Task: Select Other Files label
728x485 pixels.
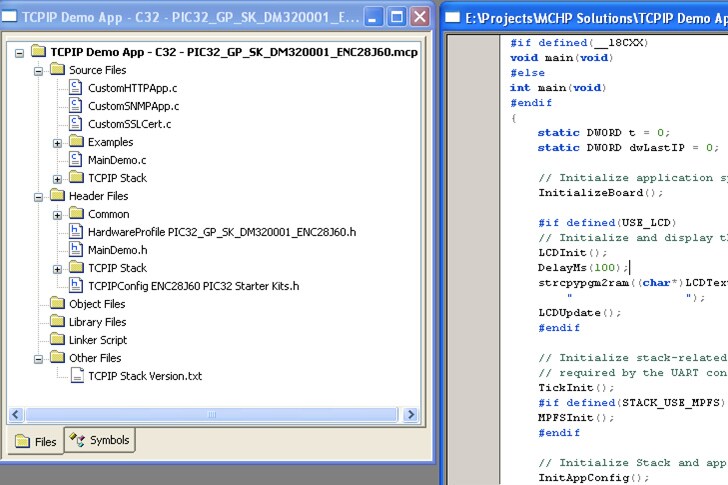Action: tap(95, 358)
